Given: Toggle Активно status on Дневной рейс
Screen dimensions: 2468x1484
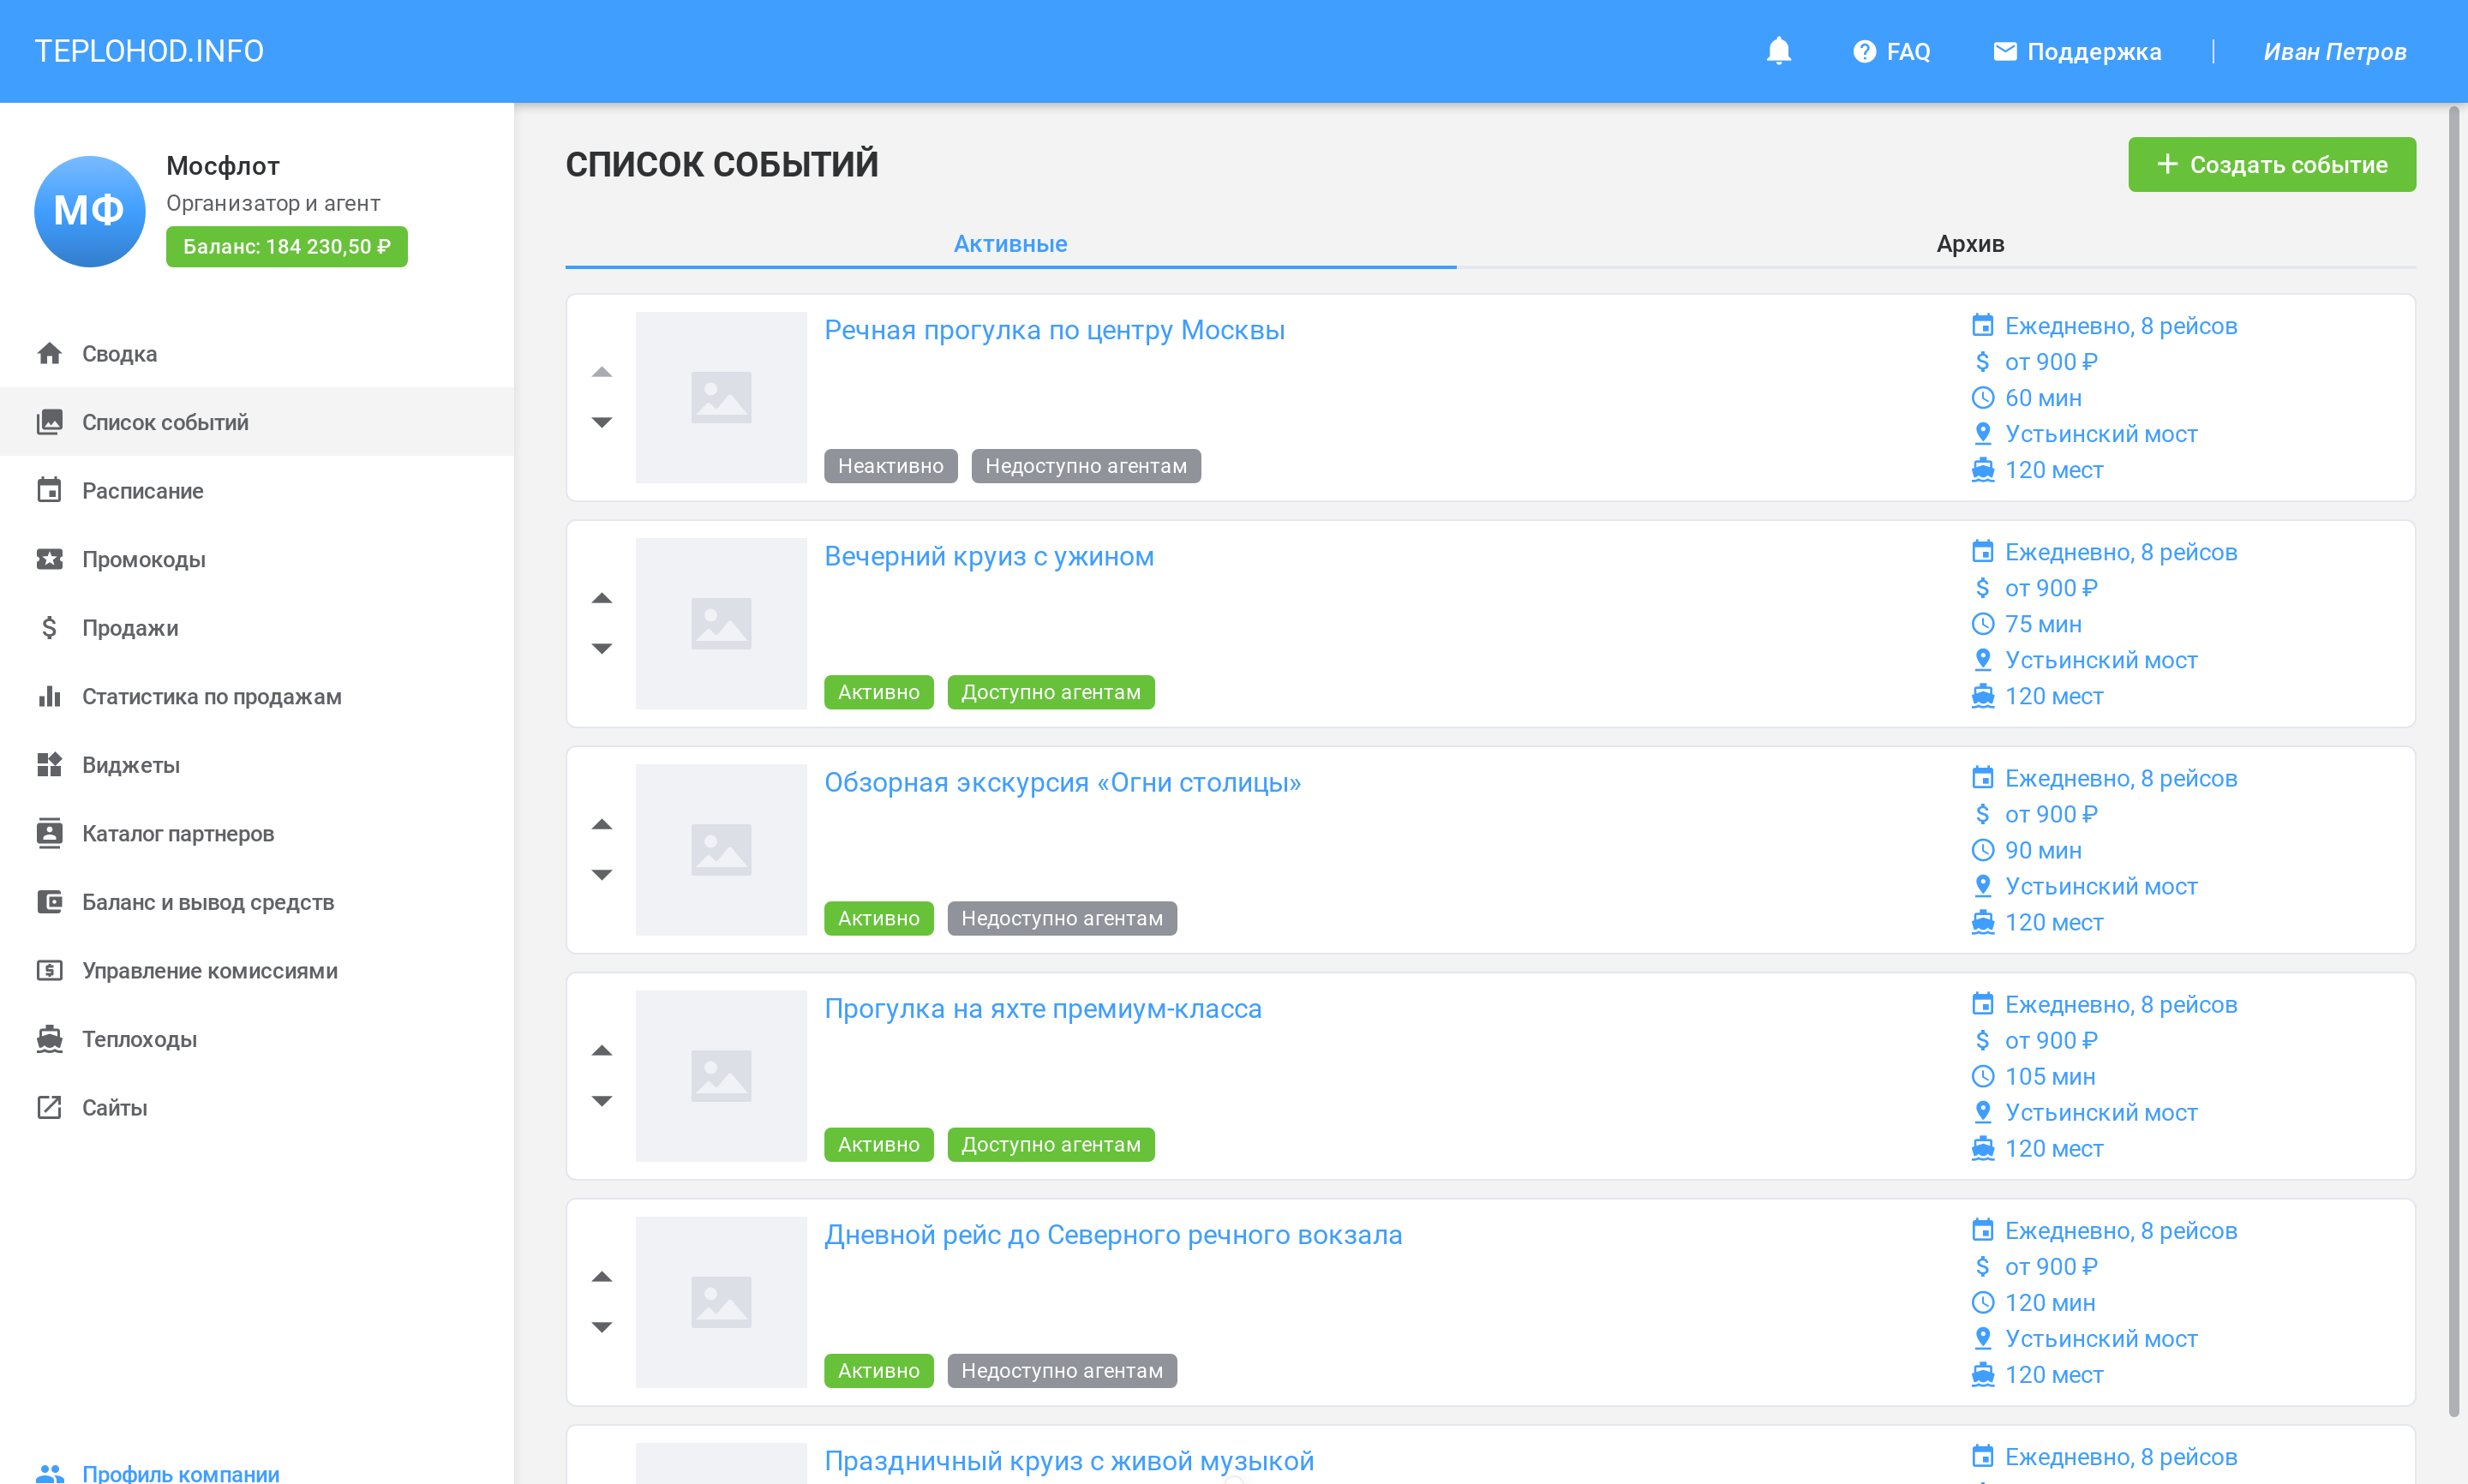Looking at the screenshot, I should pyautogui.click(x=878, y=1370).
